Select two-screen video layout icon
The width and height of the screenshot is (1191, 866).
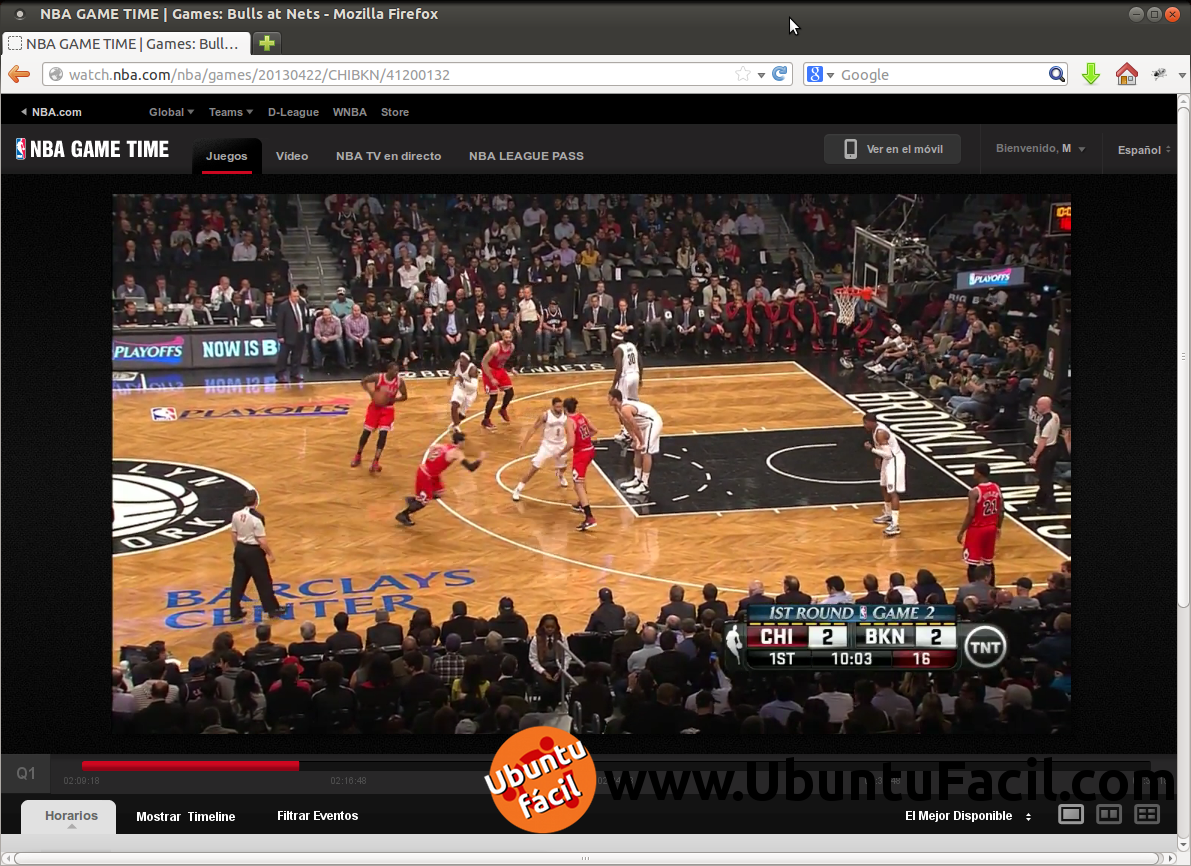(1108, 815)
